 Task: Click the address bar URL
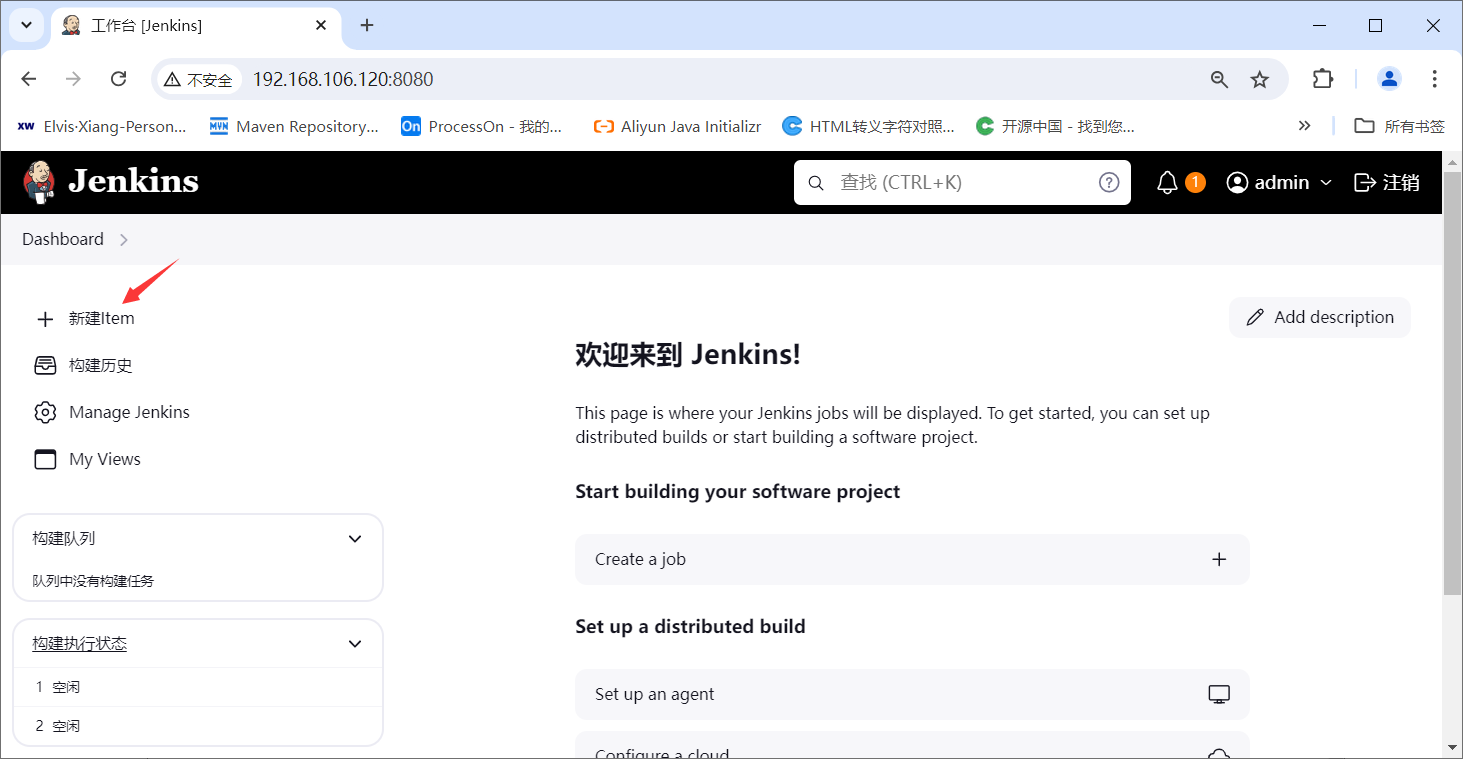[343, 79]
